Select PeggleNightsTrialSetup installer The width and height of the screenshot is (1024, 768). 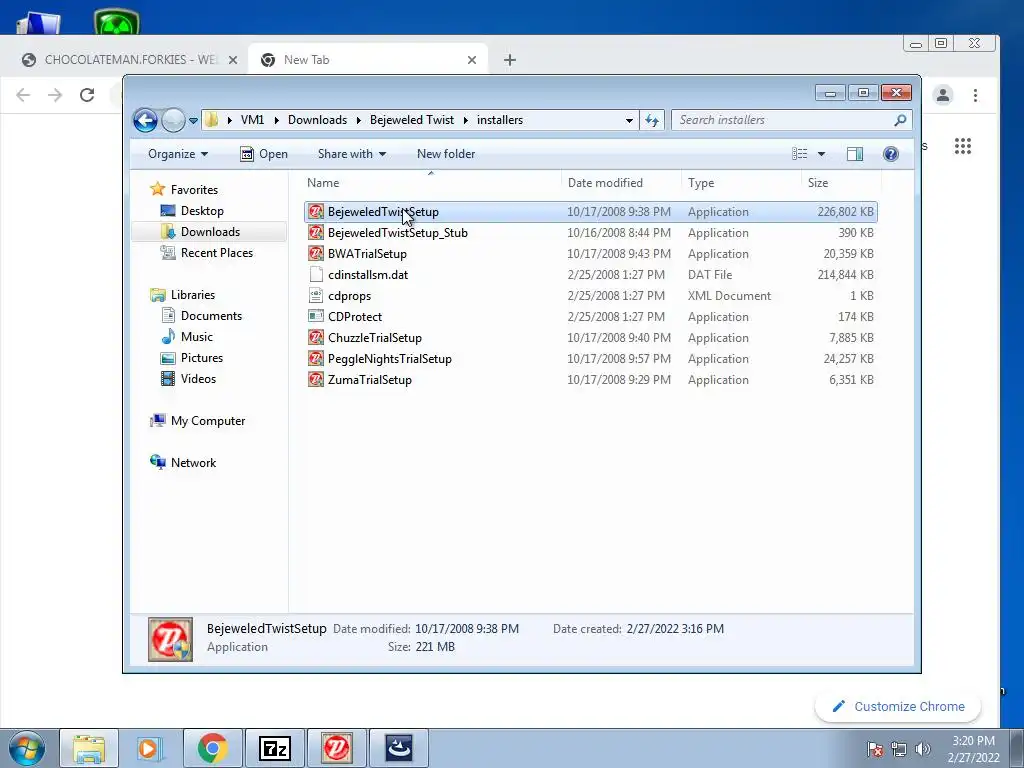pos(591,359)
